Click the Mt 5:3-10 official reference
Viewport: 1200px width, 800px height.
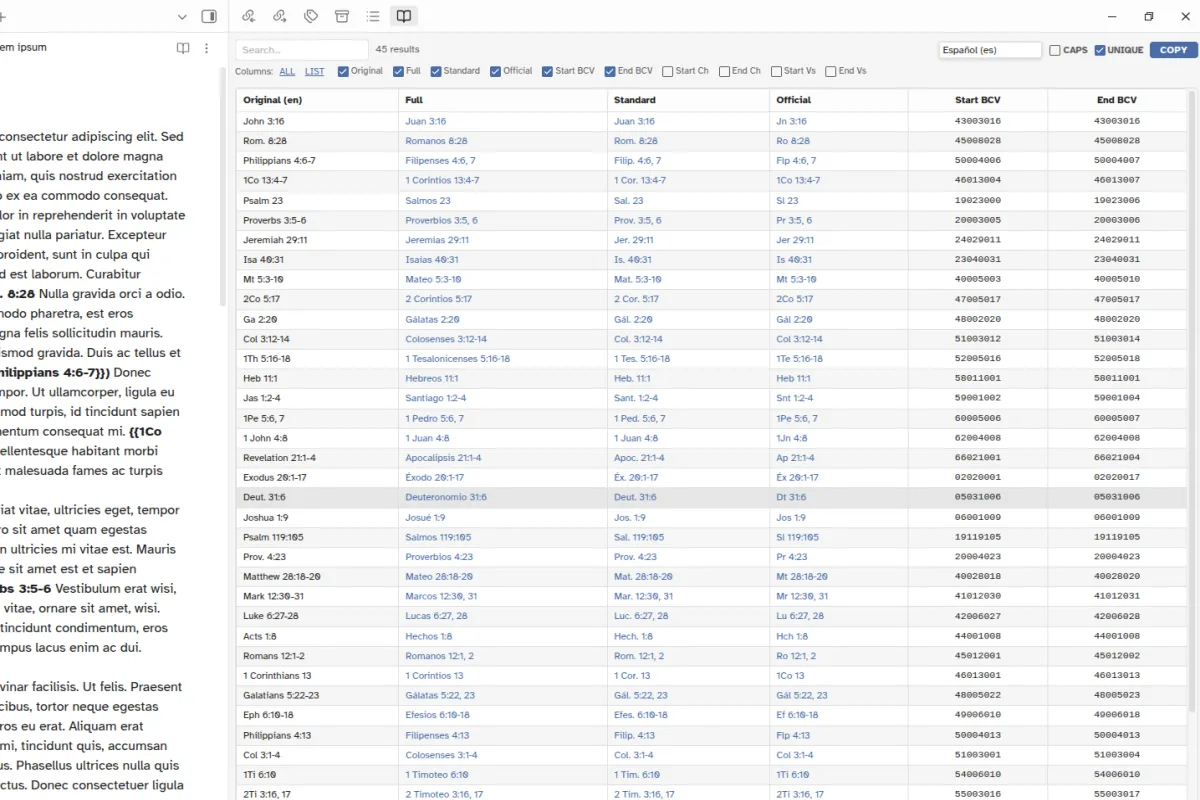797,280
